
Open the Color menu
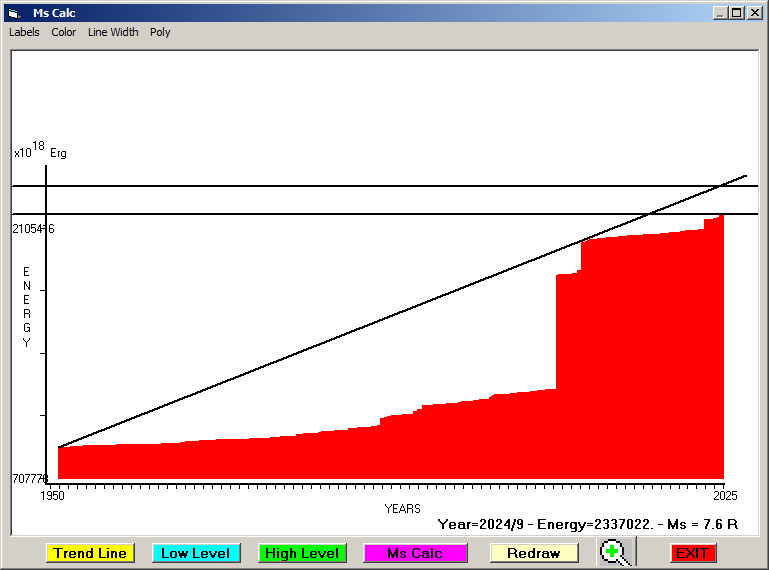64,32
